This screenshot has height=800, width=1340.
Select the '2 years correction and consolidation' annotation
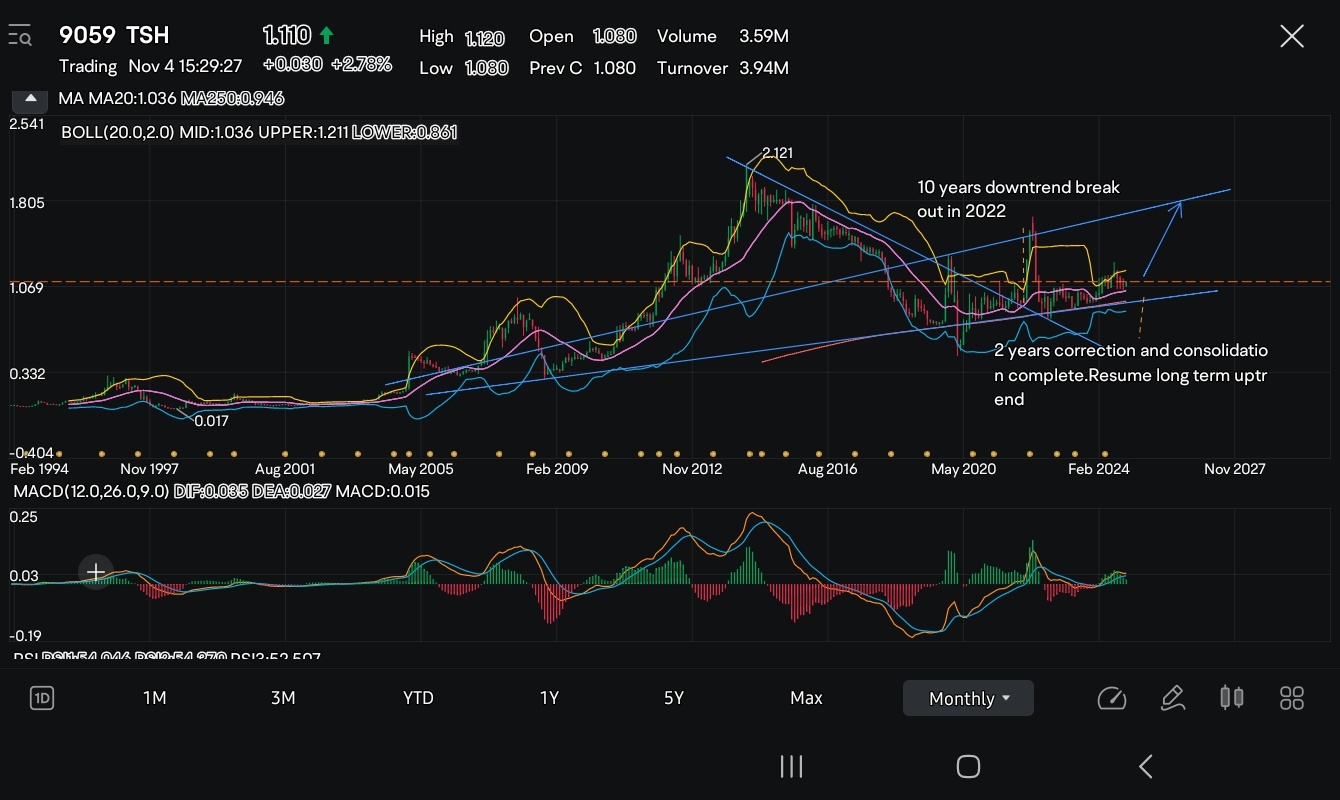[x=1131, y=375]
